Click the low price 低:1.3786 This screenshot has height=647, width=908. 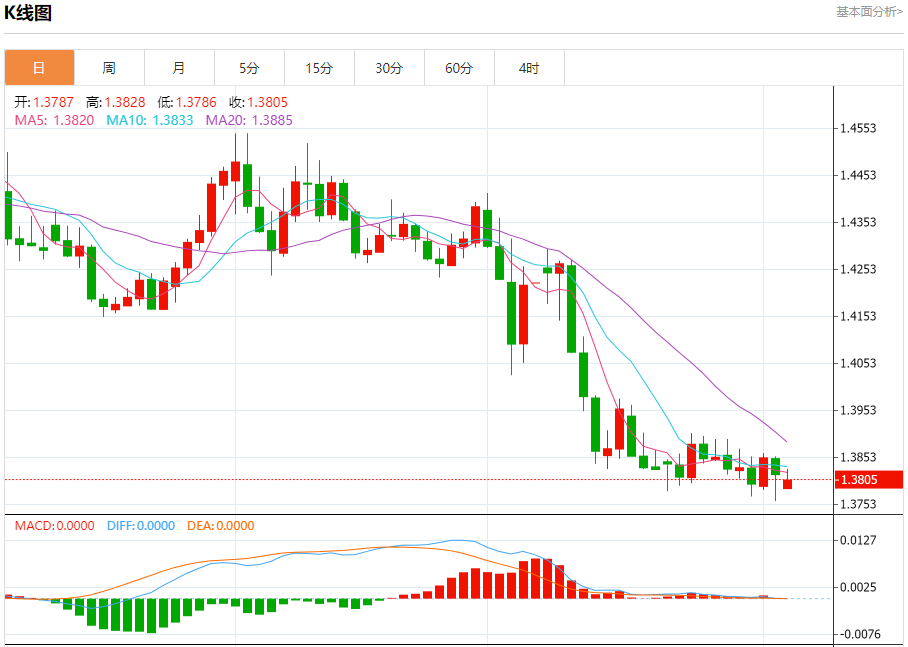point(186,103)
